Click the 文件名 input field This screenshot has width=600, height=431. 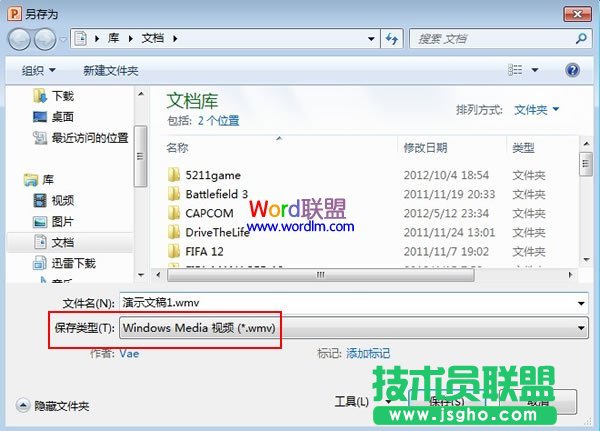click(x=354, y=303)
